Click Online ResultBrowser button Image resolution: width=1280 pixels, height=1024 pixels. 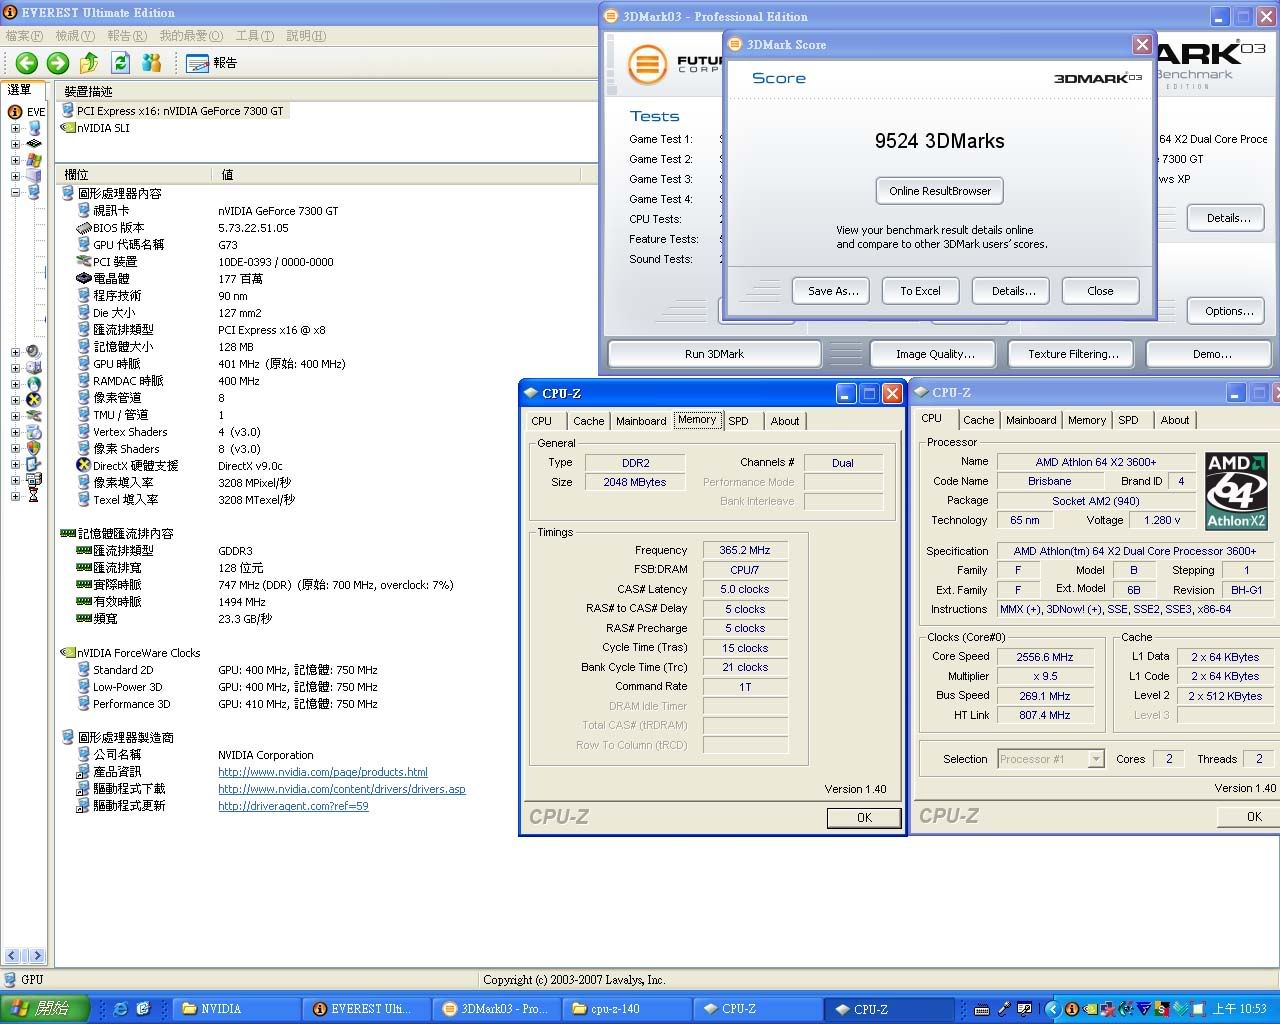(x=940, y=191)
